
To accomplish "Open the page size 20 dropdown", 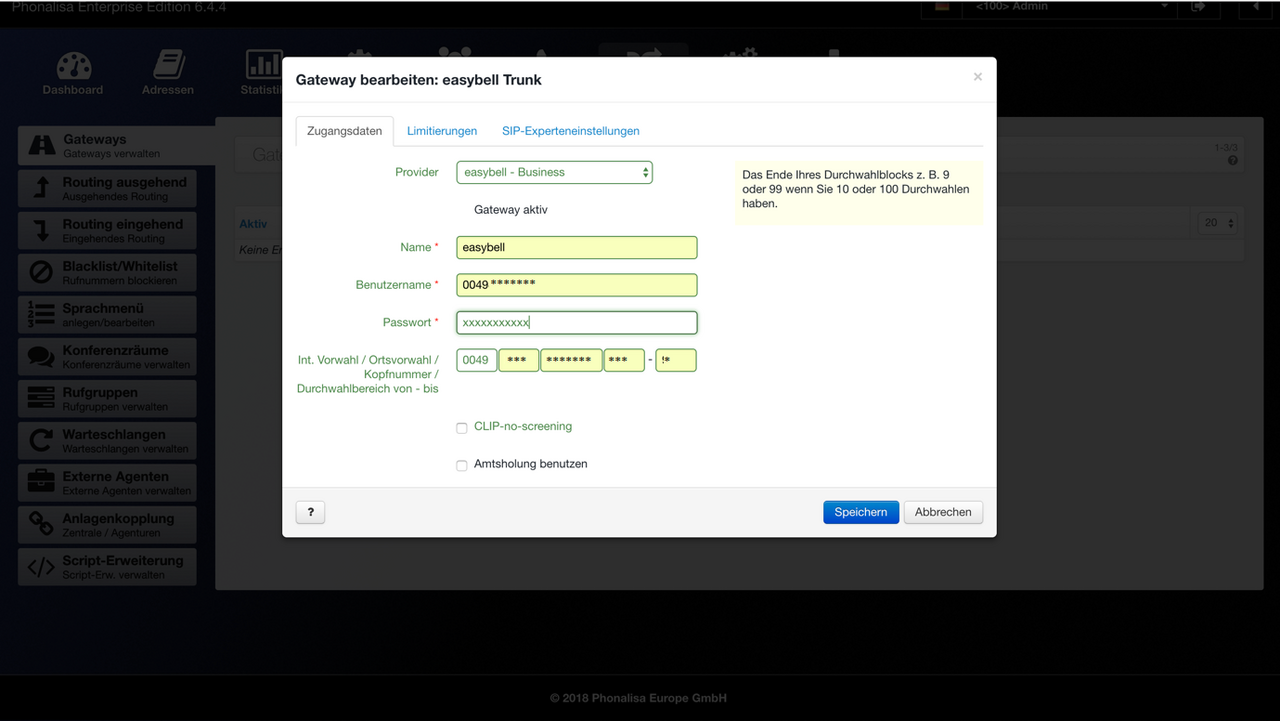I will (x=1218, y=223).
